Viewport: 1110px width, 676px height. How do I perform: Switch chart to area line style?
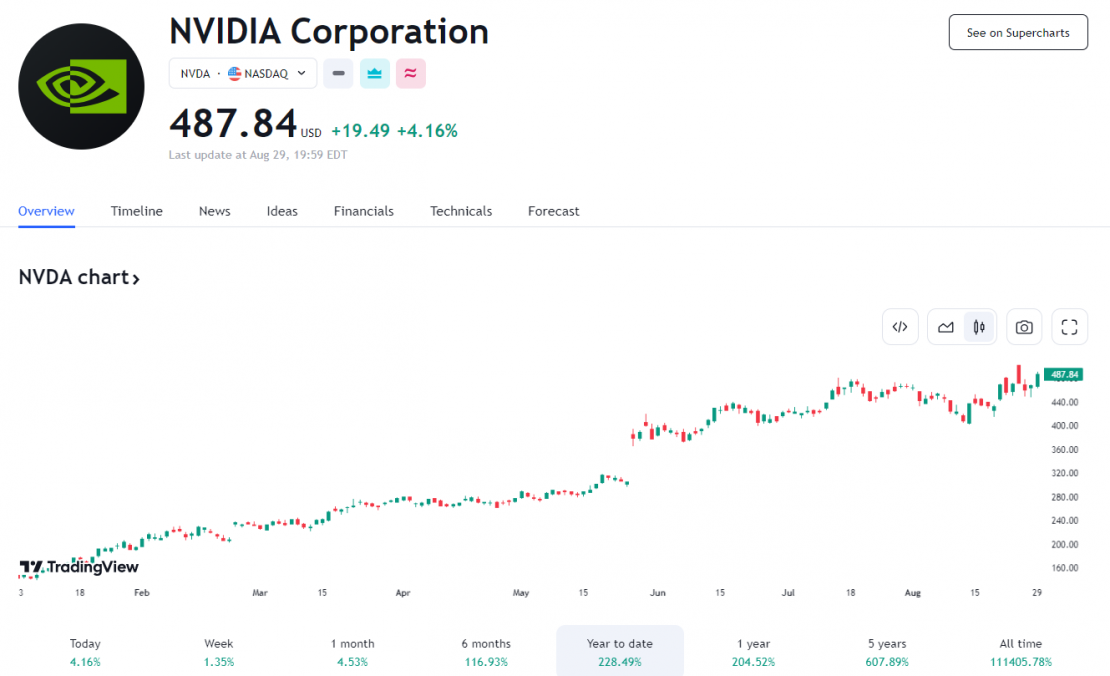(x=945, y=327)
